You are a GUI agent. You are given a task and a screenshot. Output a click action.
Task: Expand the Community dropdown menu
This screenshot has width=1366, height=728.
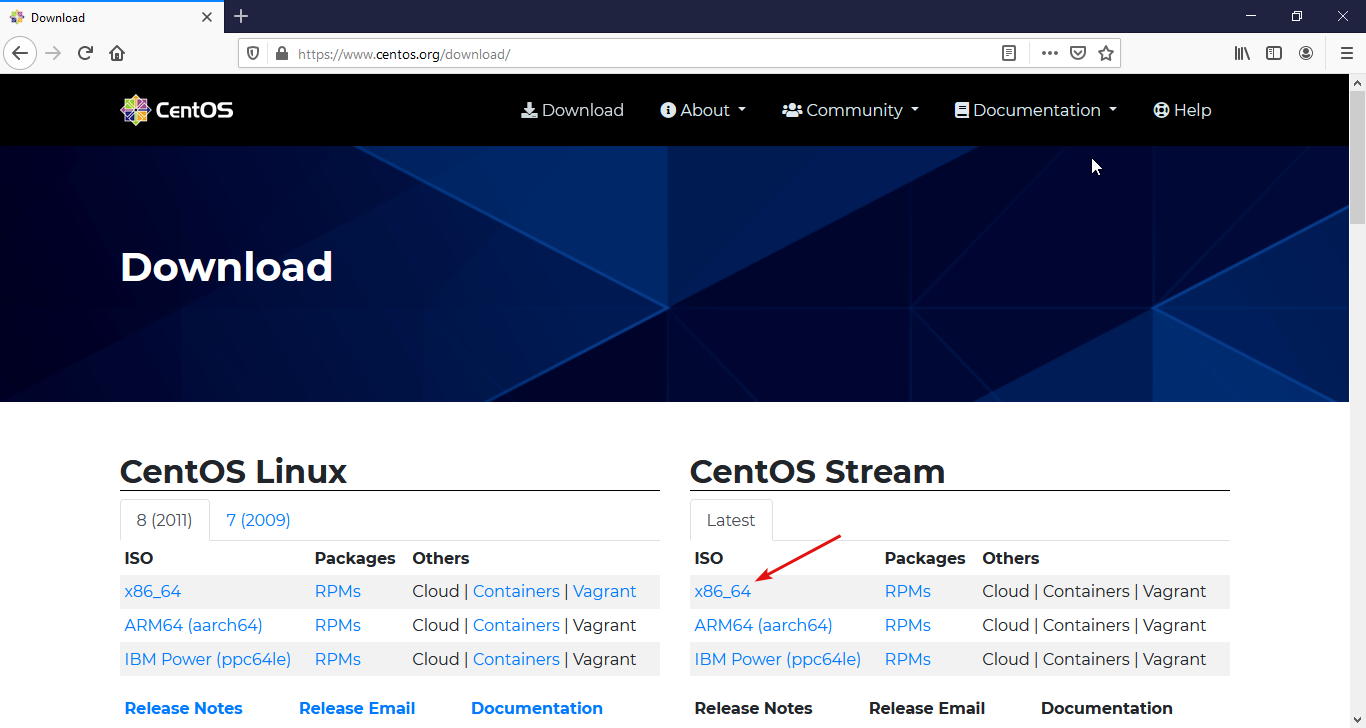coord(850,110)
